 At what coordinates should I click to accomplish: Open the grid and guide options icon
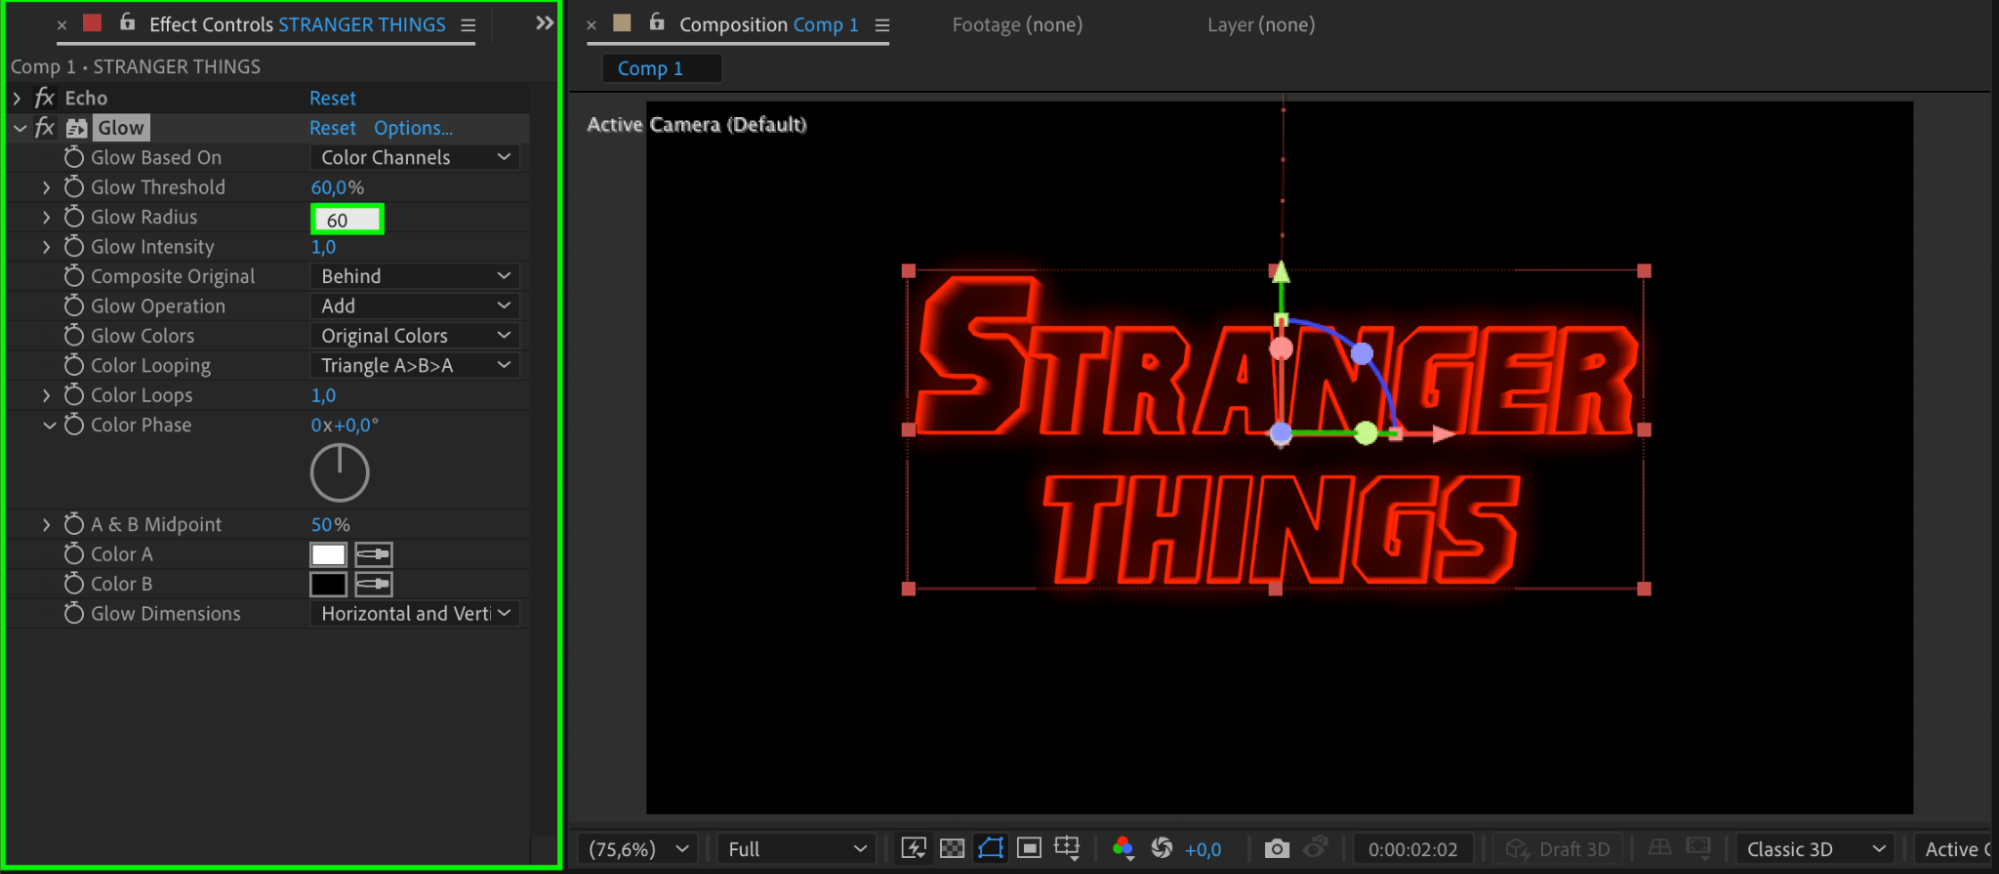coord(1067,849)
